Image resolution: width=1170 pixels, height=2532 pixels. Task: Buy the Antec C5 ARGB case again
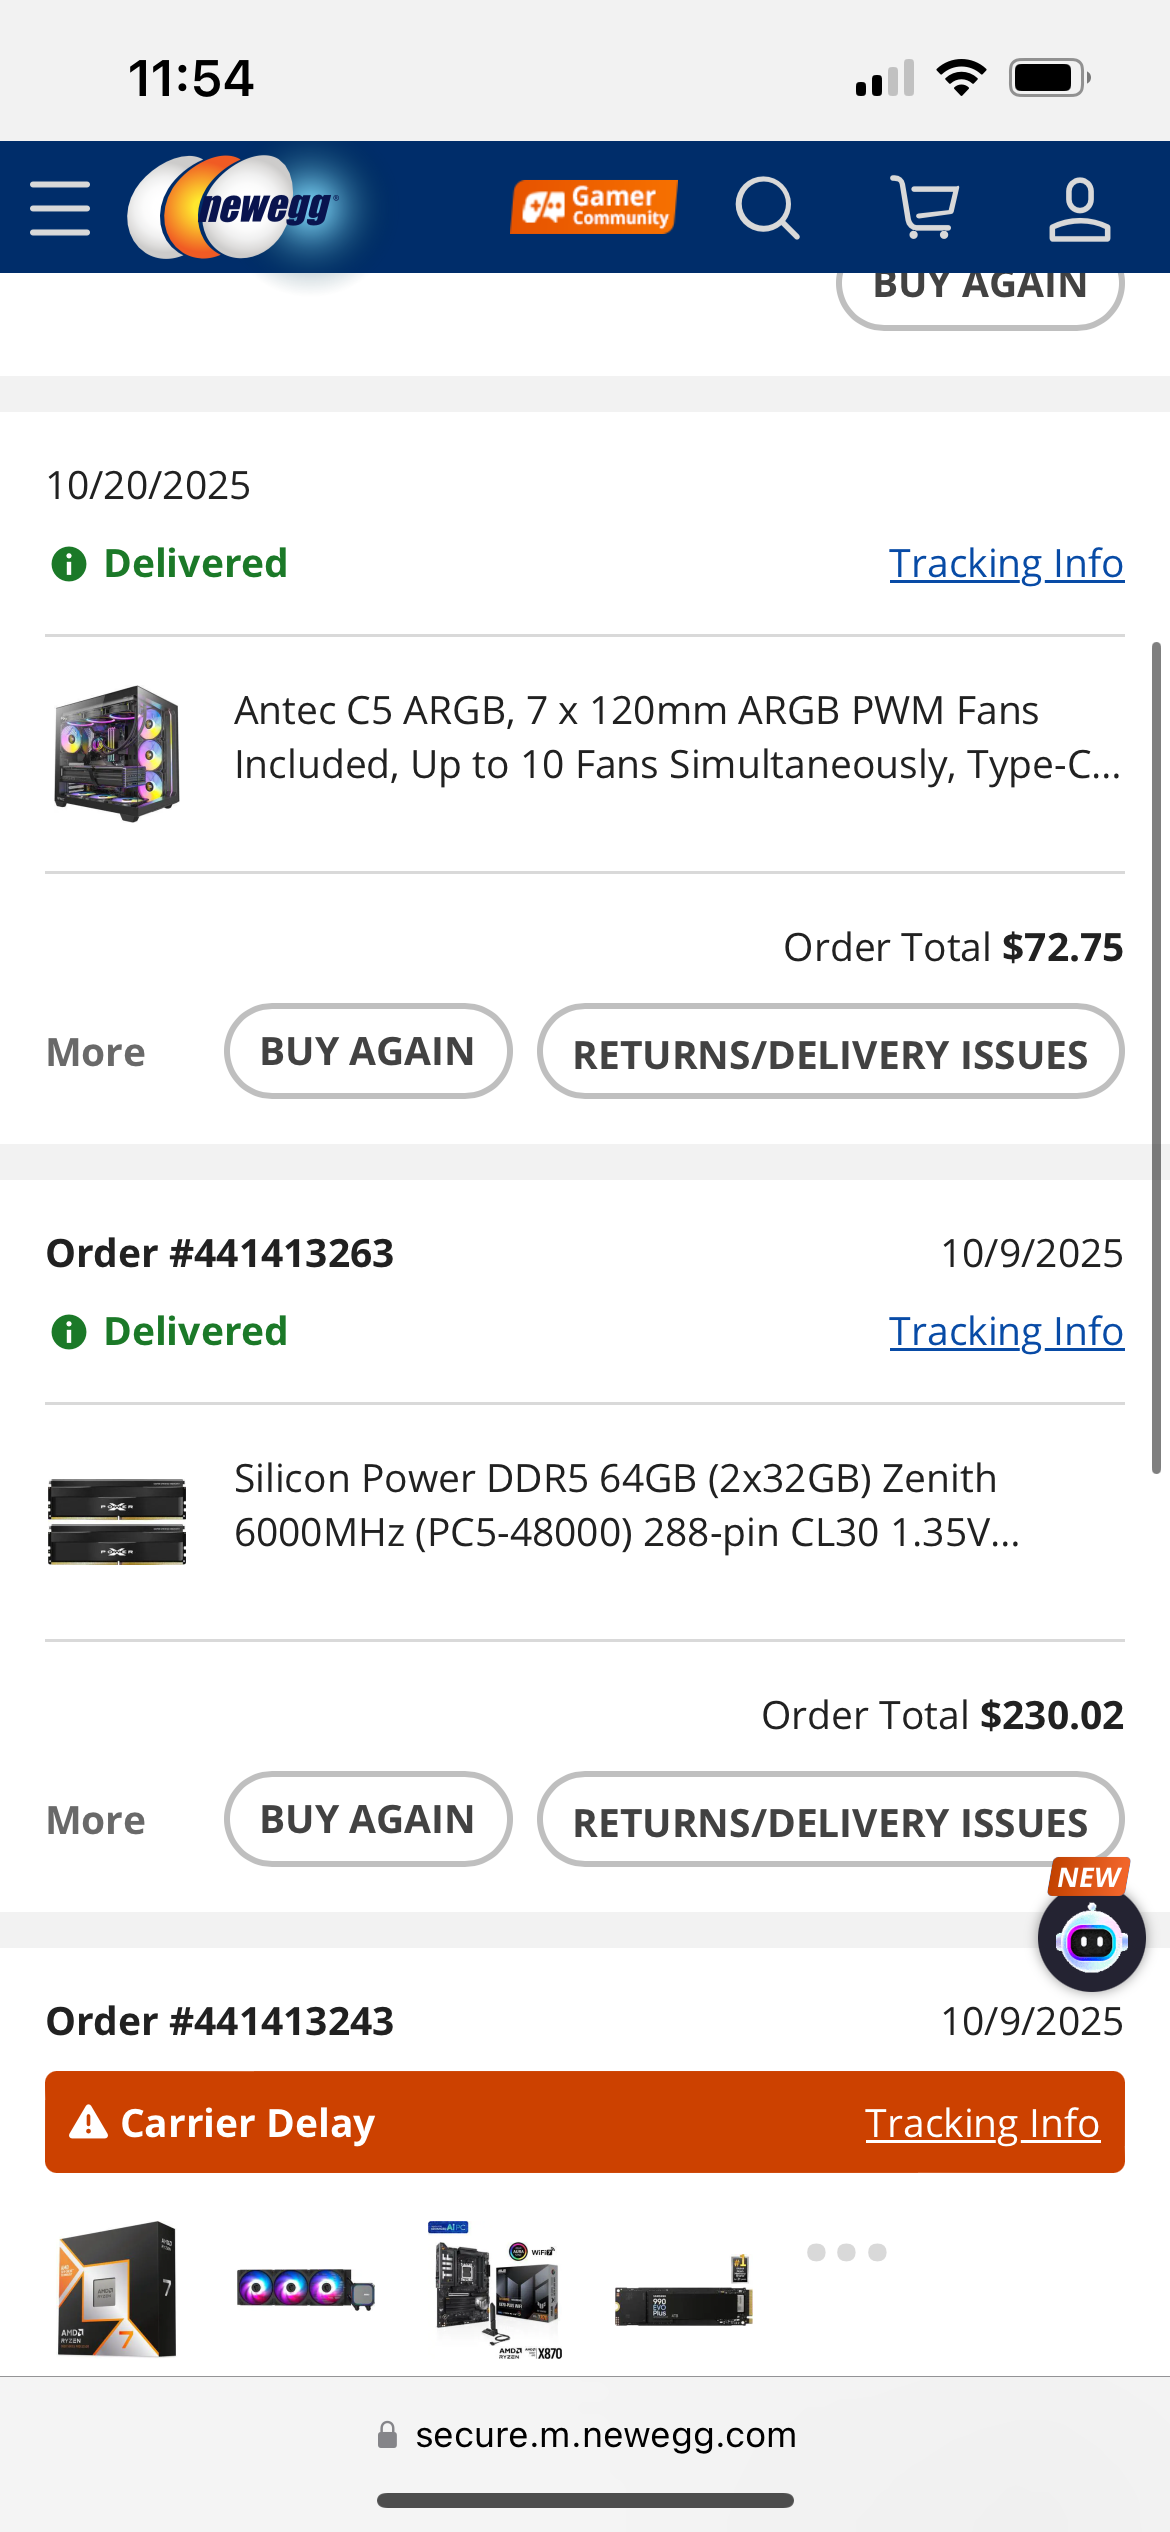368,1052
